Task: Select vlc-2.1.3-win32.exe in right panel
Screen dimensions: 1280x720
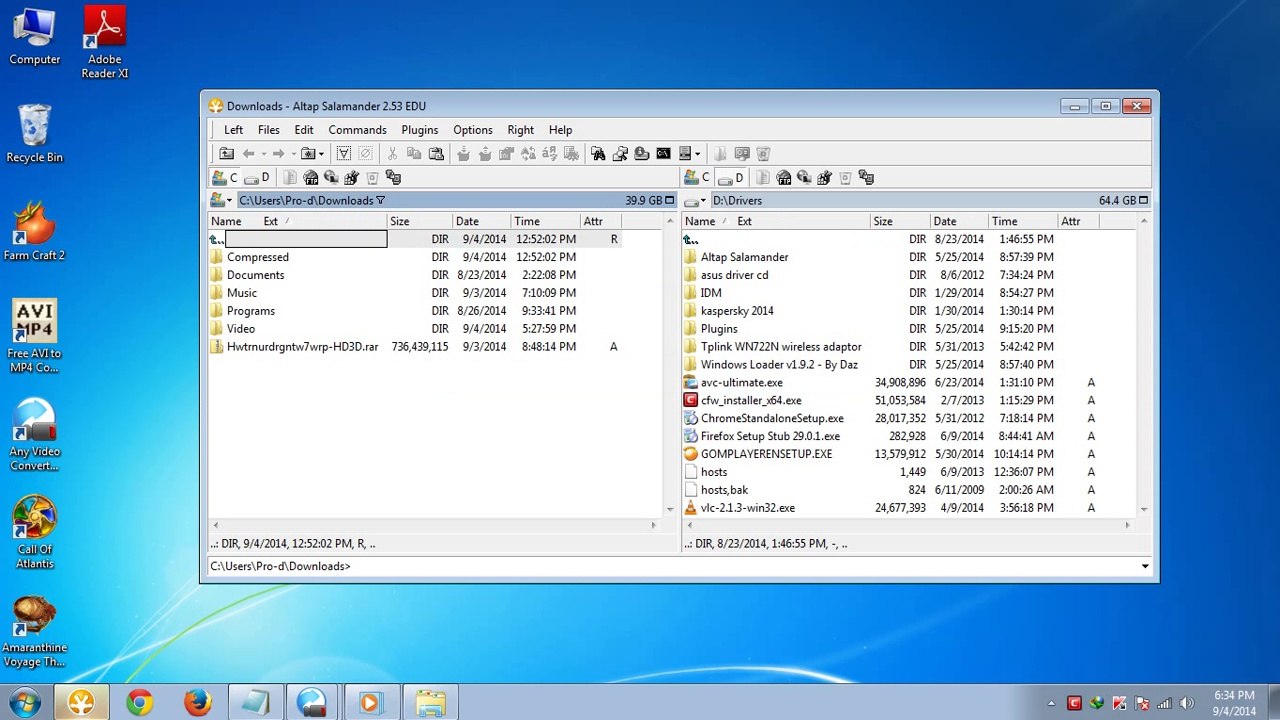Action: click(747, 508)
